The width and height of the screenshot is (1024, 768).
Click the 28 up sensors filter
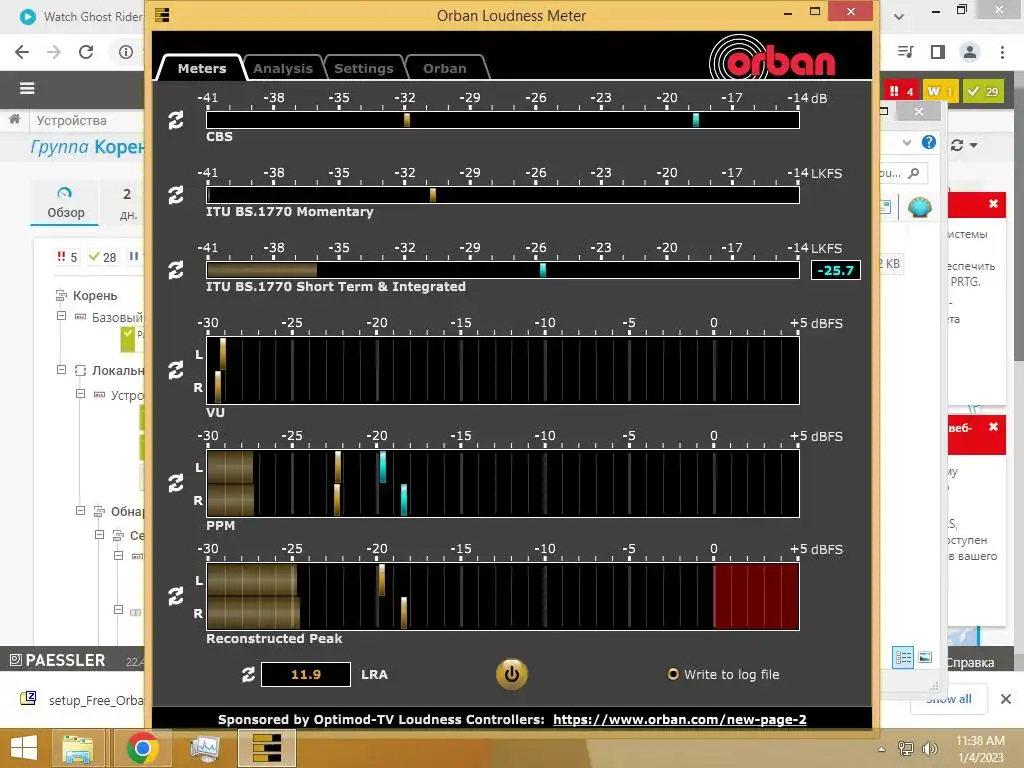pyautogui.click(x=103, y=257)
